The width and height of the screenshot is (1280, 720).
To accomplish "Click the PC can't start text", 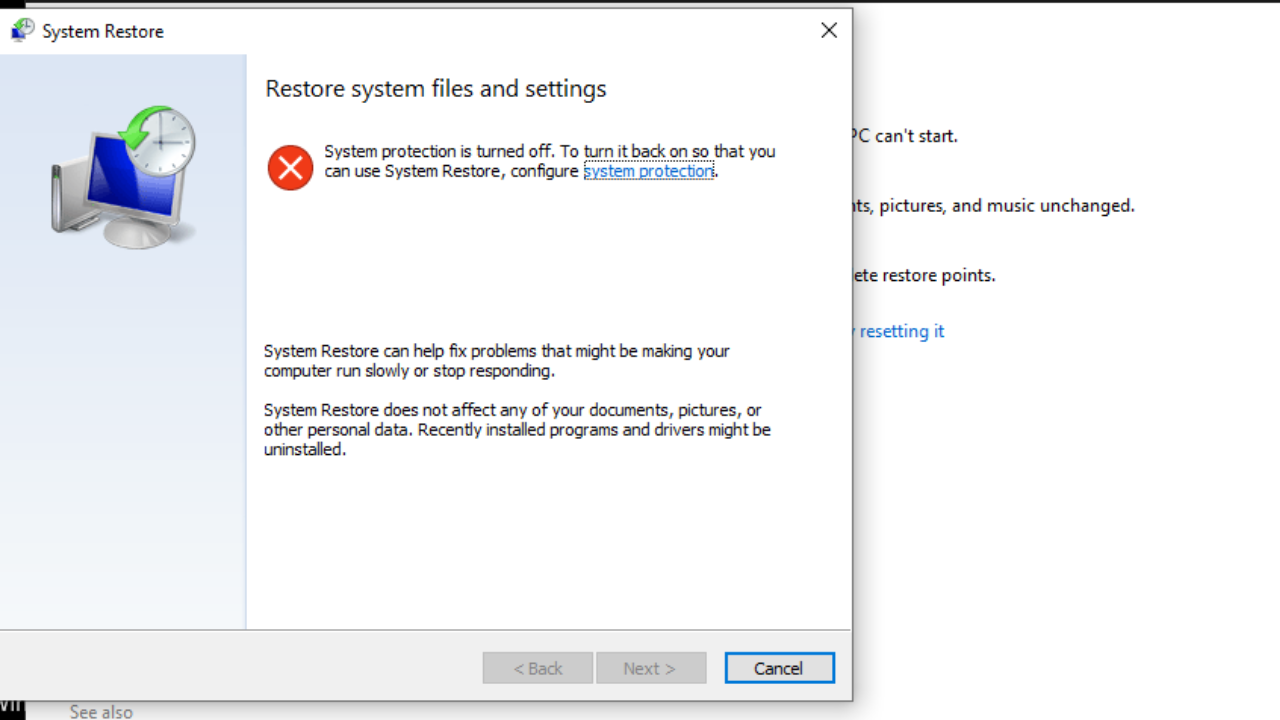I will (906, 136).
